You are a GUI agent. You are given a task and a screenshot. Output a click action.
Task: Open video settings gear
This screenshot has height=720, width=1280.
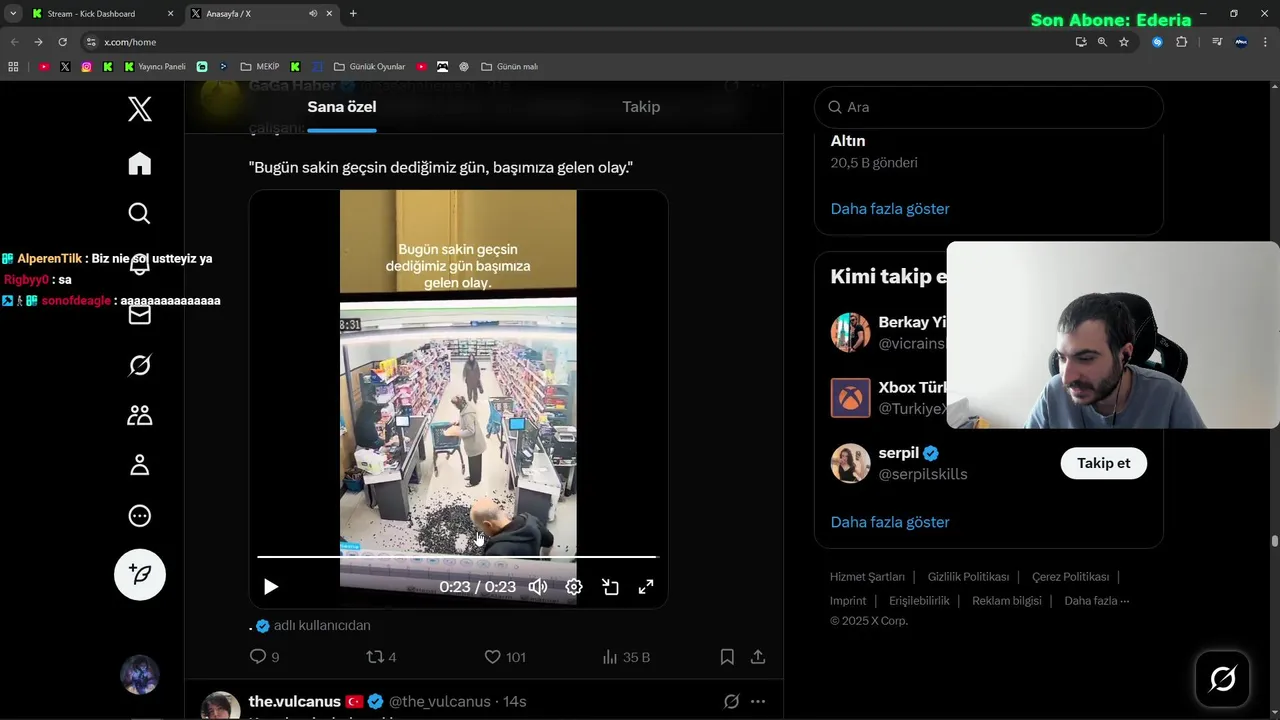click(x=574, y=587)
